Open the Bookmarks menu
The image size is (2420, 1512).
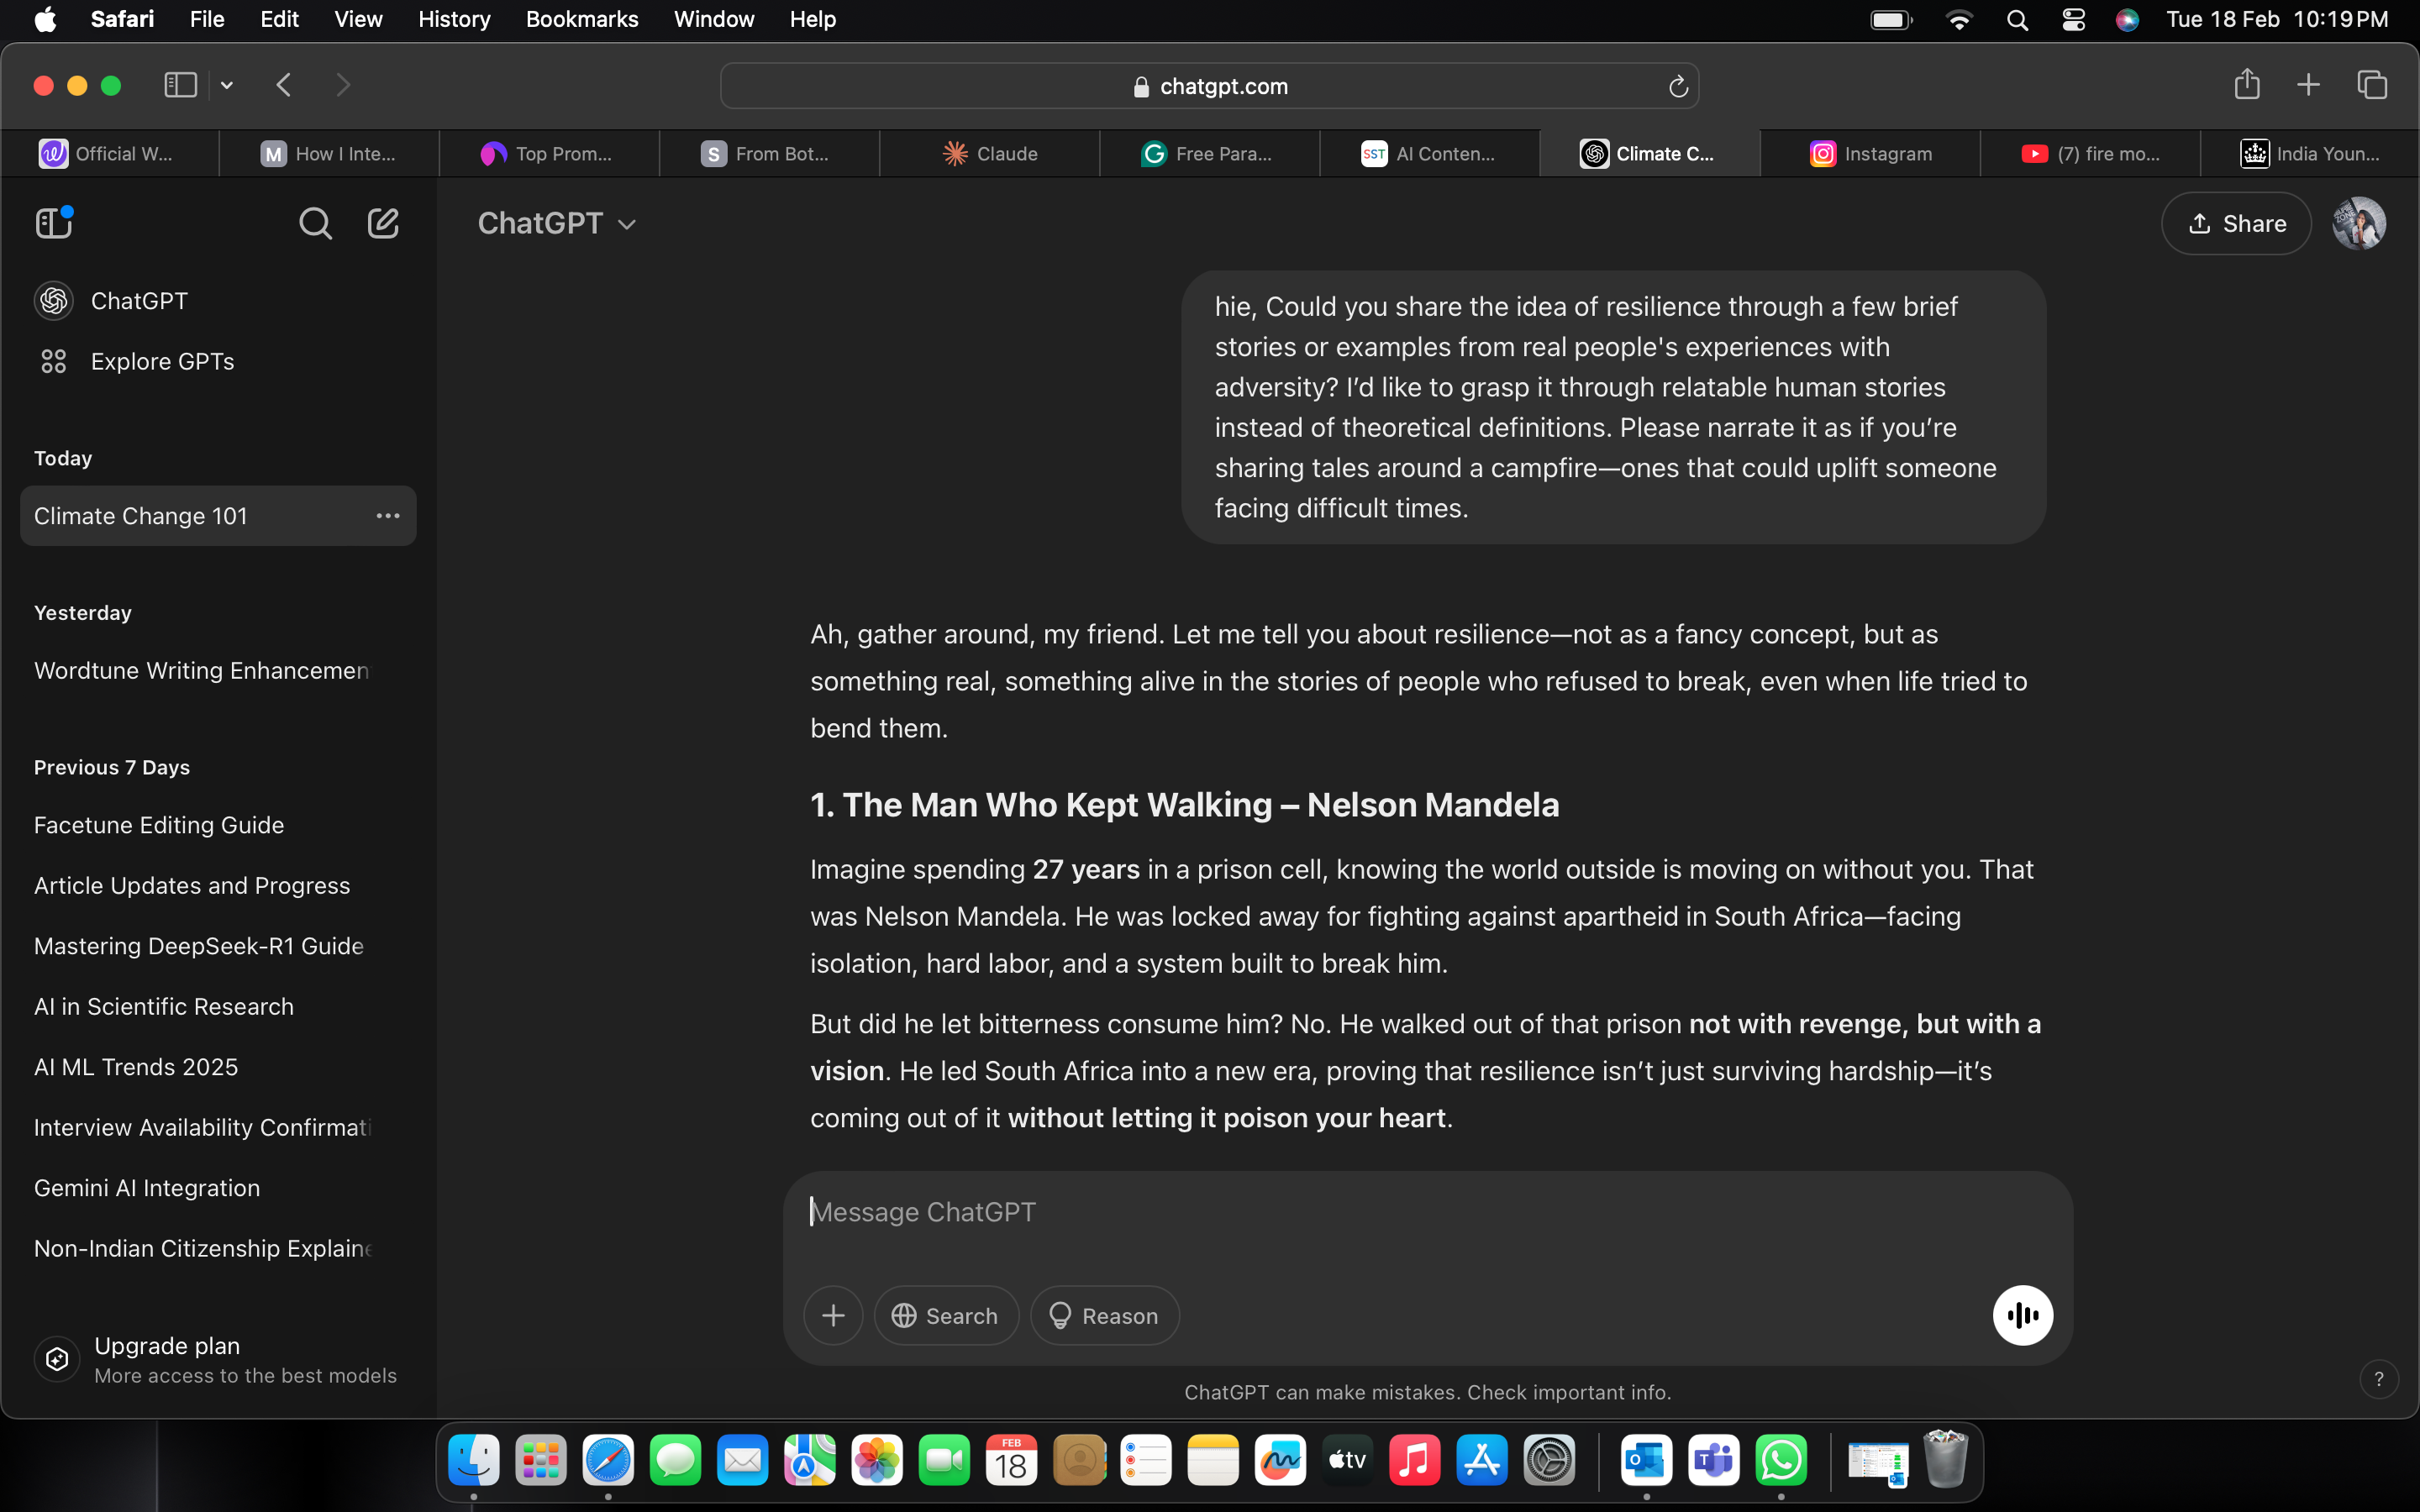[x=582, y=20]
